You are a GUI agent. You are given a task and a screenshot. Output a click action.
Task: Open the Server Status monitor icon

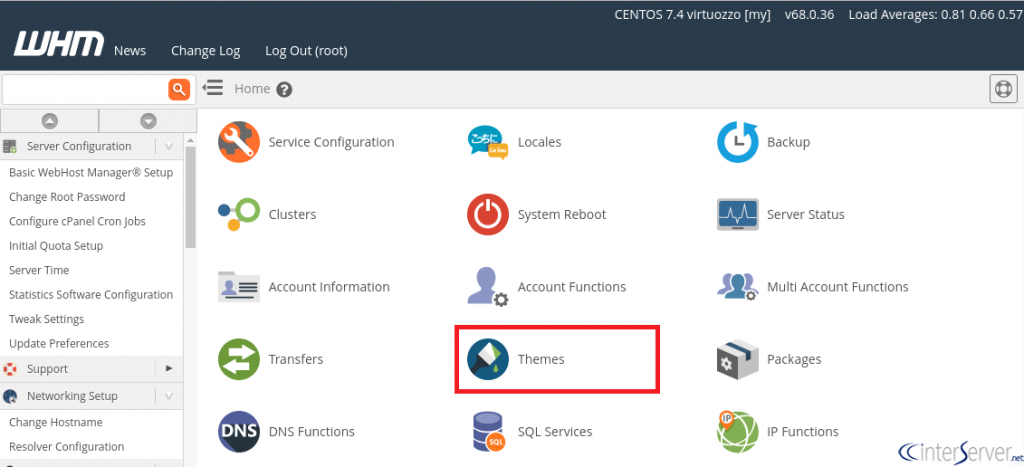(x=738, y=214)
